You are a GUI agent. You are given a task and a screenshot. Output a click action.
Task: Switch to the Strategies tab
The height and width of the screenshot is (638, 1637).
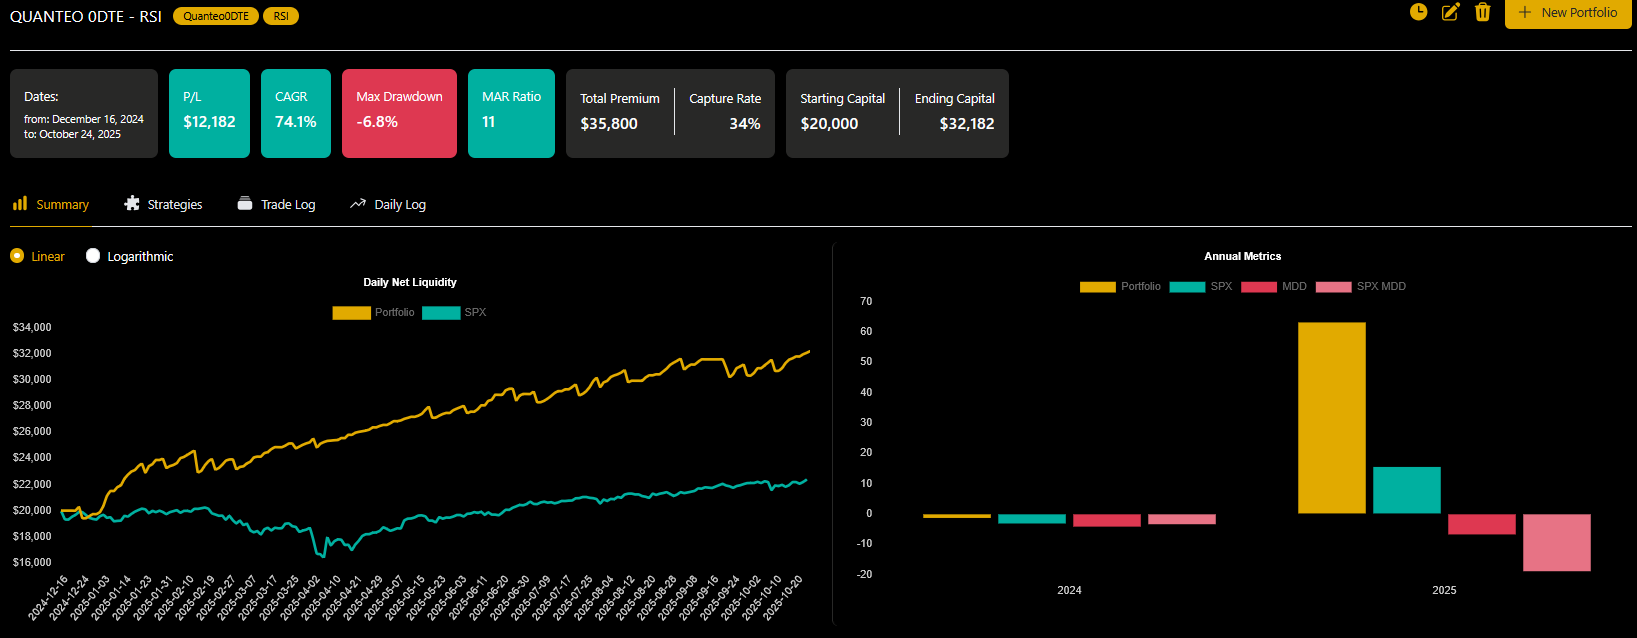tap(174, 205)
